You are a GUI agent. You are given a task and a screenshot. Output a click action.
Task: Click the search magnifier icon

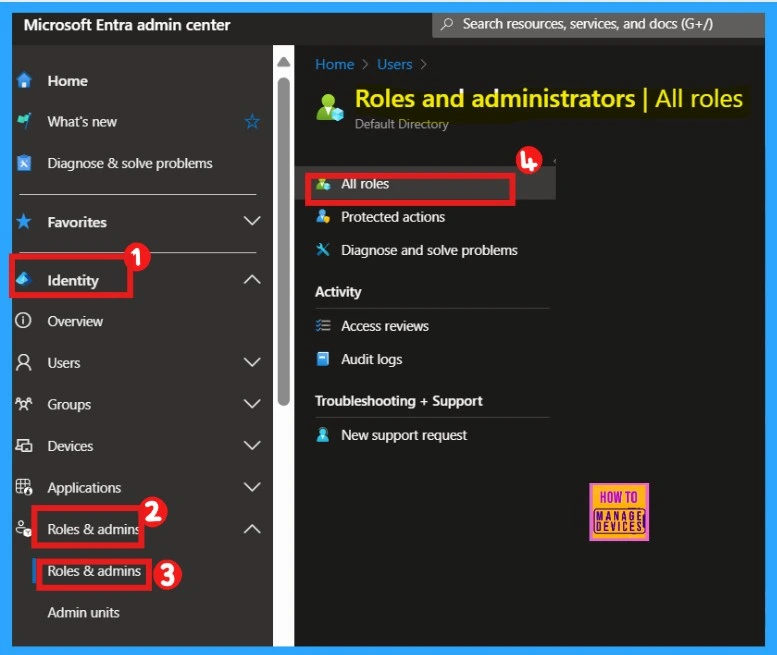[446, 24]
